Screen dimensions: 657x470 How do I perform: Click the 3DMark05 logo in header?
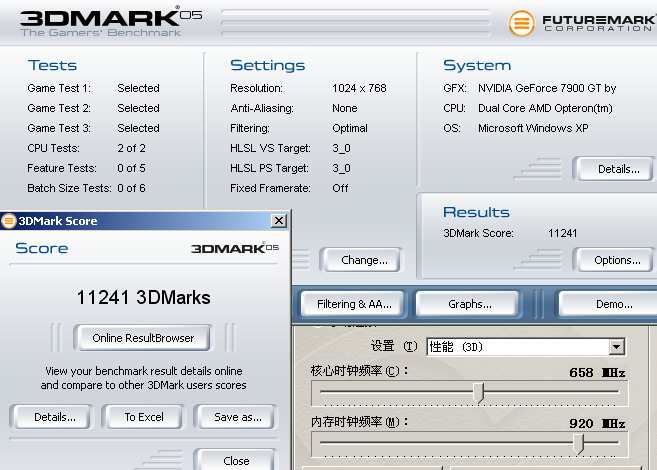[x=111, y=21]
